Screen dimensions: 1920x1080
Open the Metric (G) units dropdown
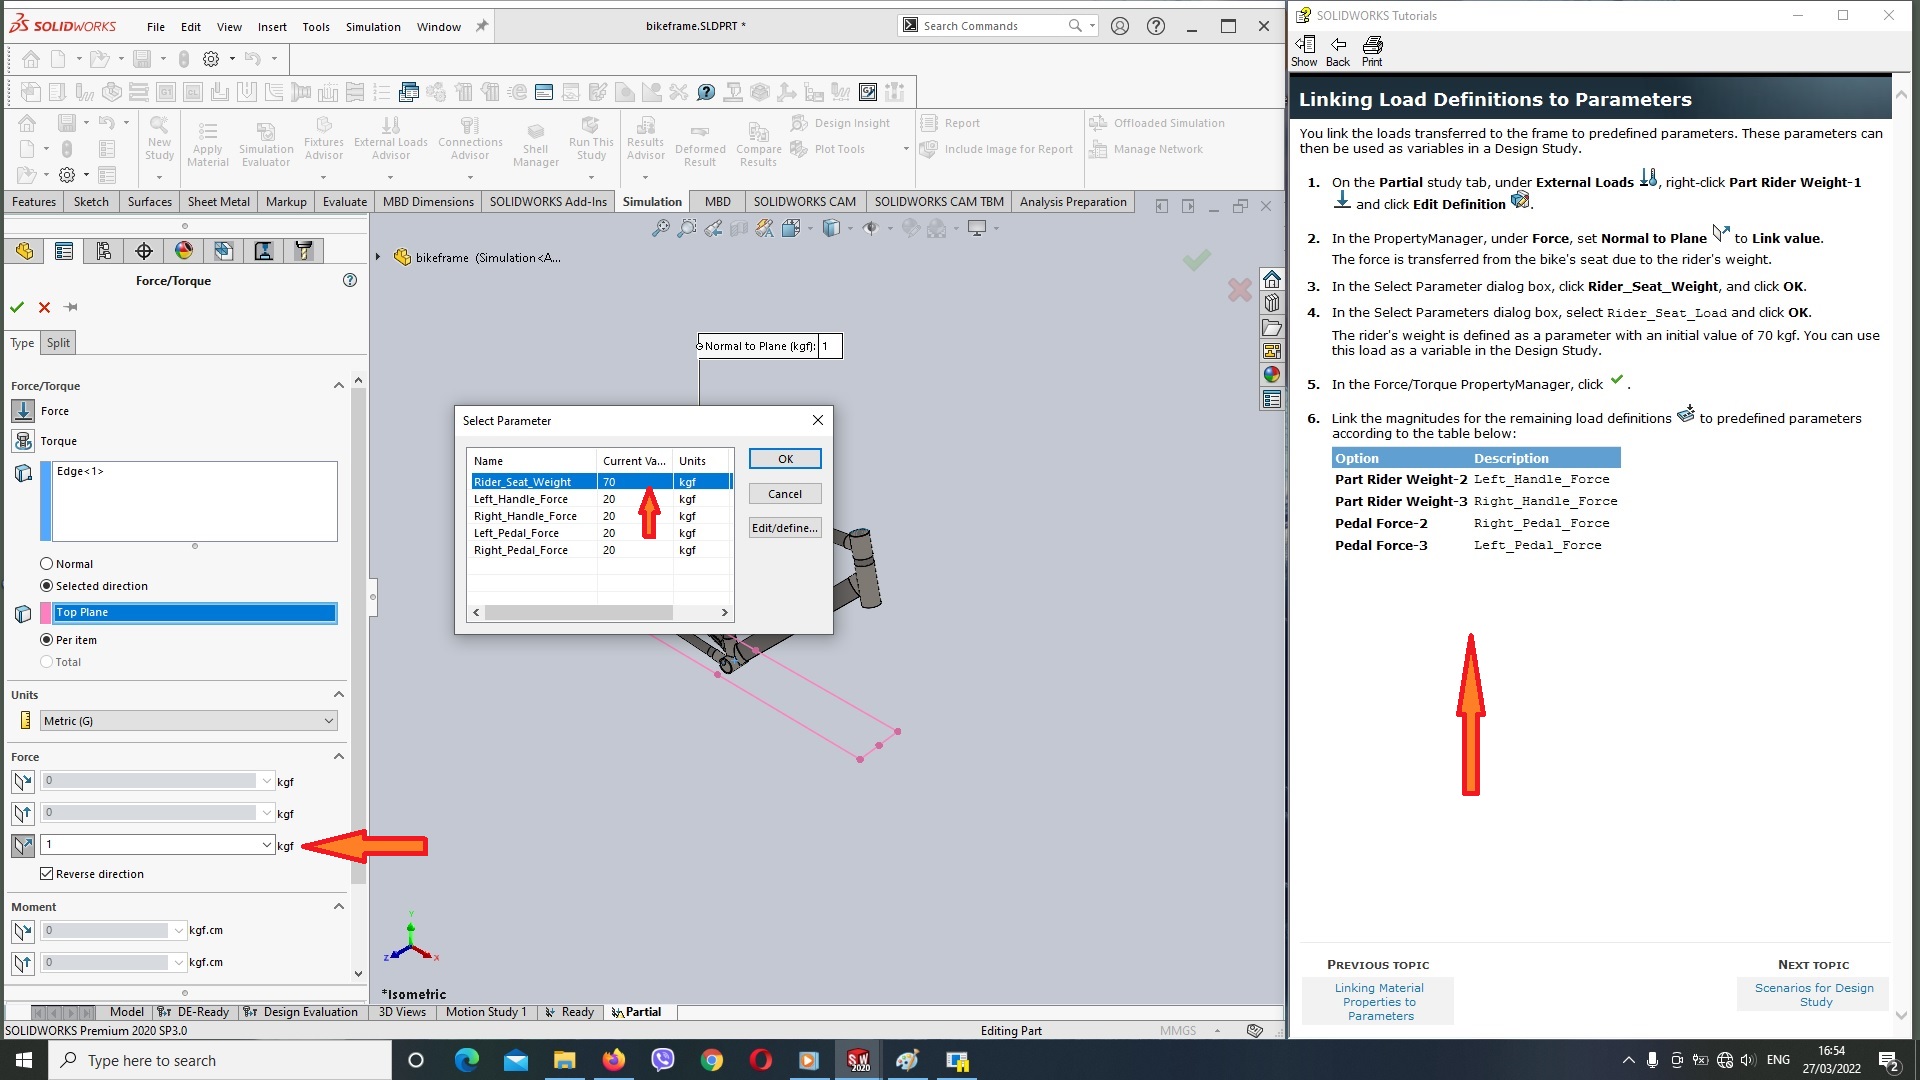(x=189, y=721)
